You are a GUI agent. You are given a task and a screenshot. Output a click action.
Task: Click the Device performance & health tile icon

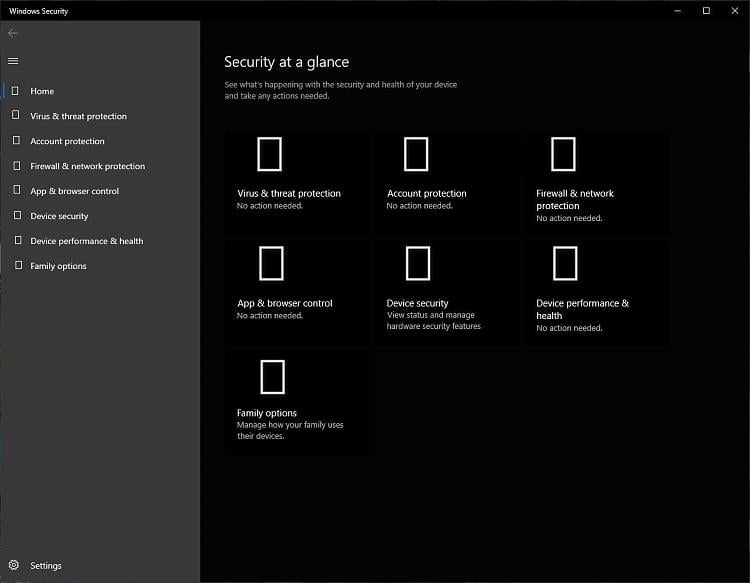click(x=565, y=264)
